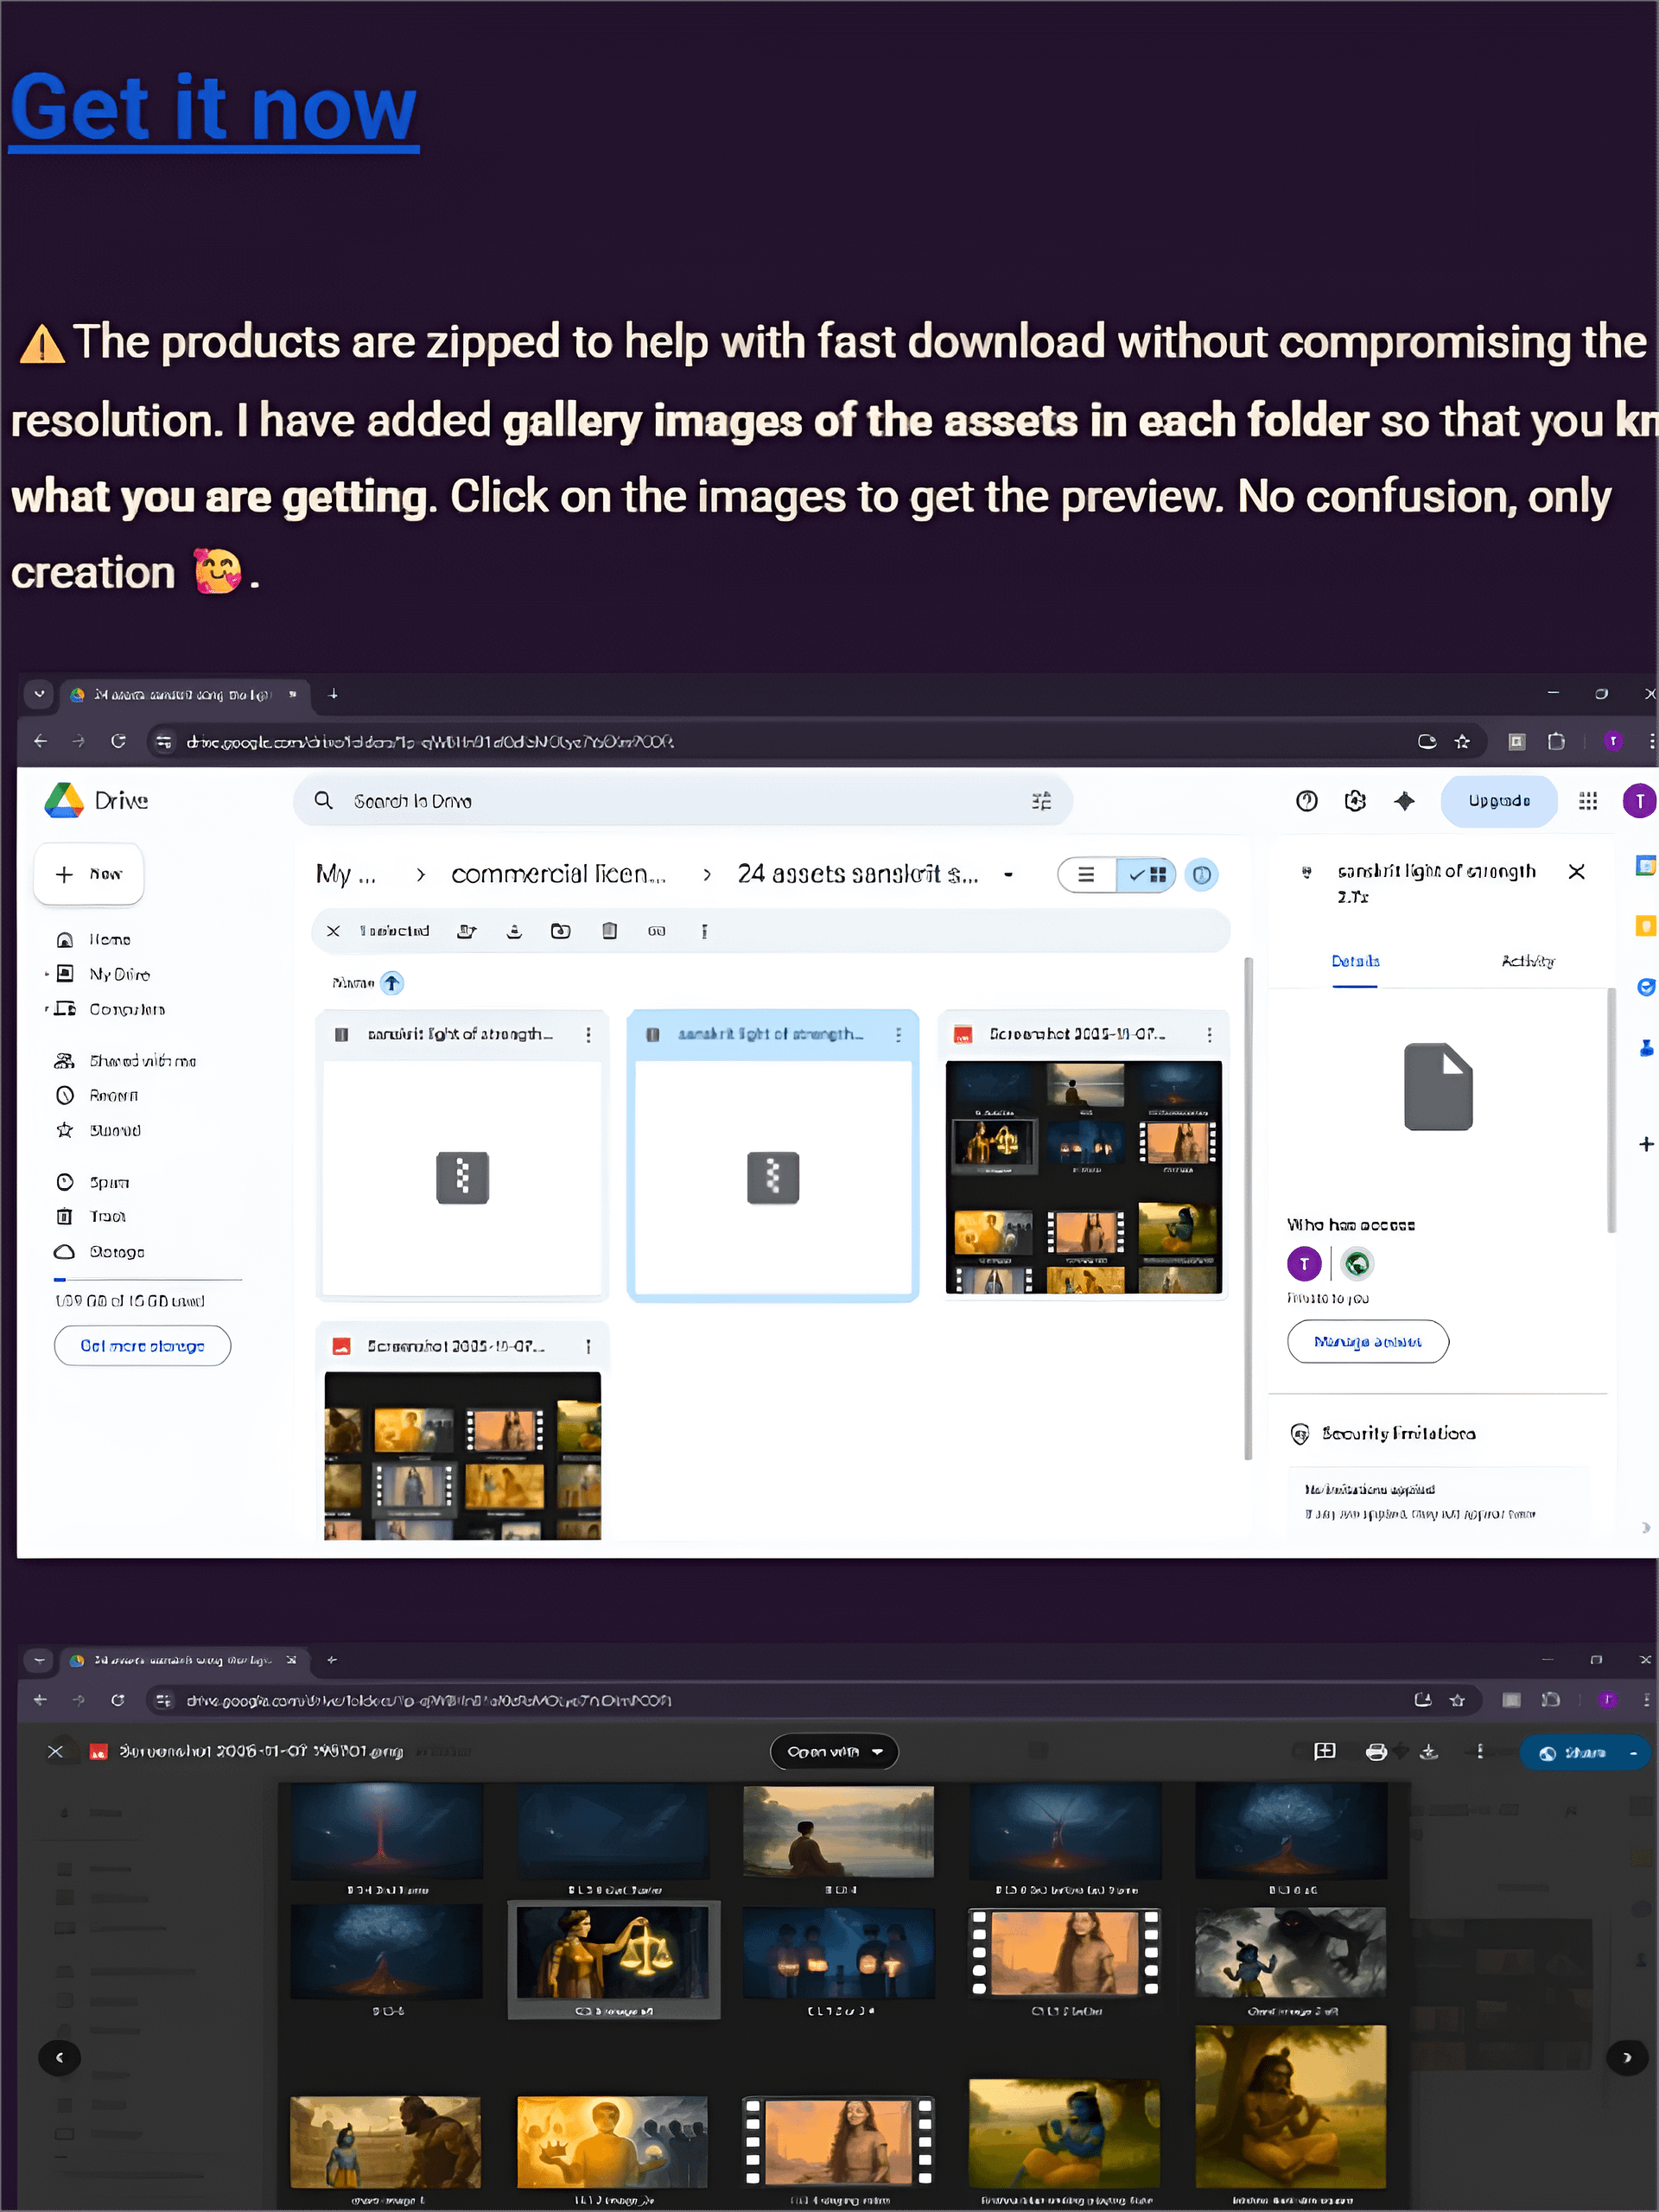Open the Google apps grid icon
1659x2212 pixels.
[1587, 801]
